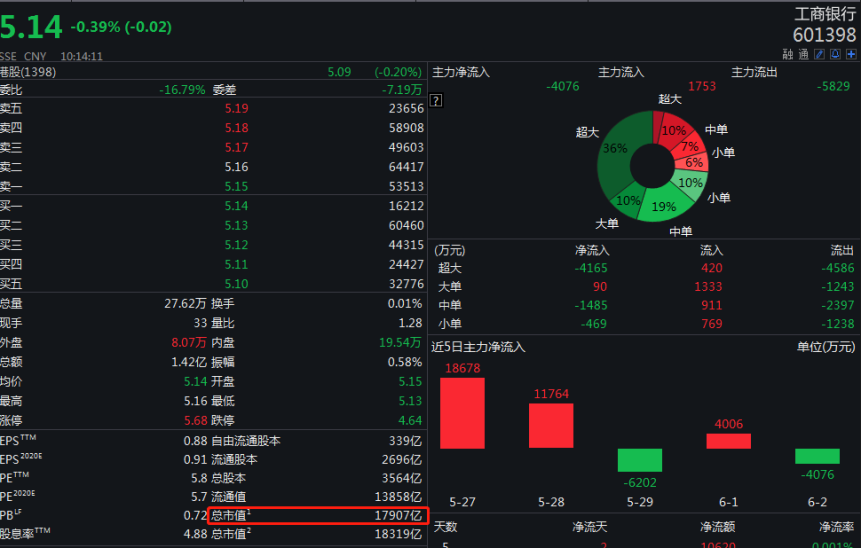Select the 卖五 ask price 5.19
Screen dimensions: 861x549
pos(236,108)
